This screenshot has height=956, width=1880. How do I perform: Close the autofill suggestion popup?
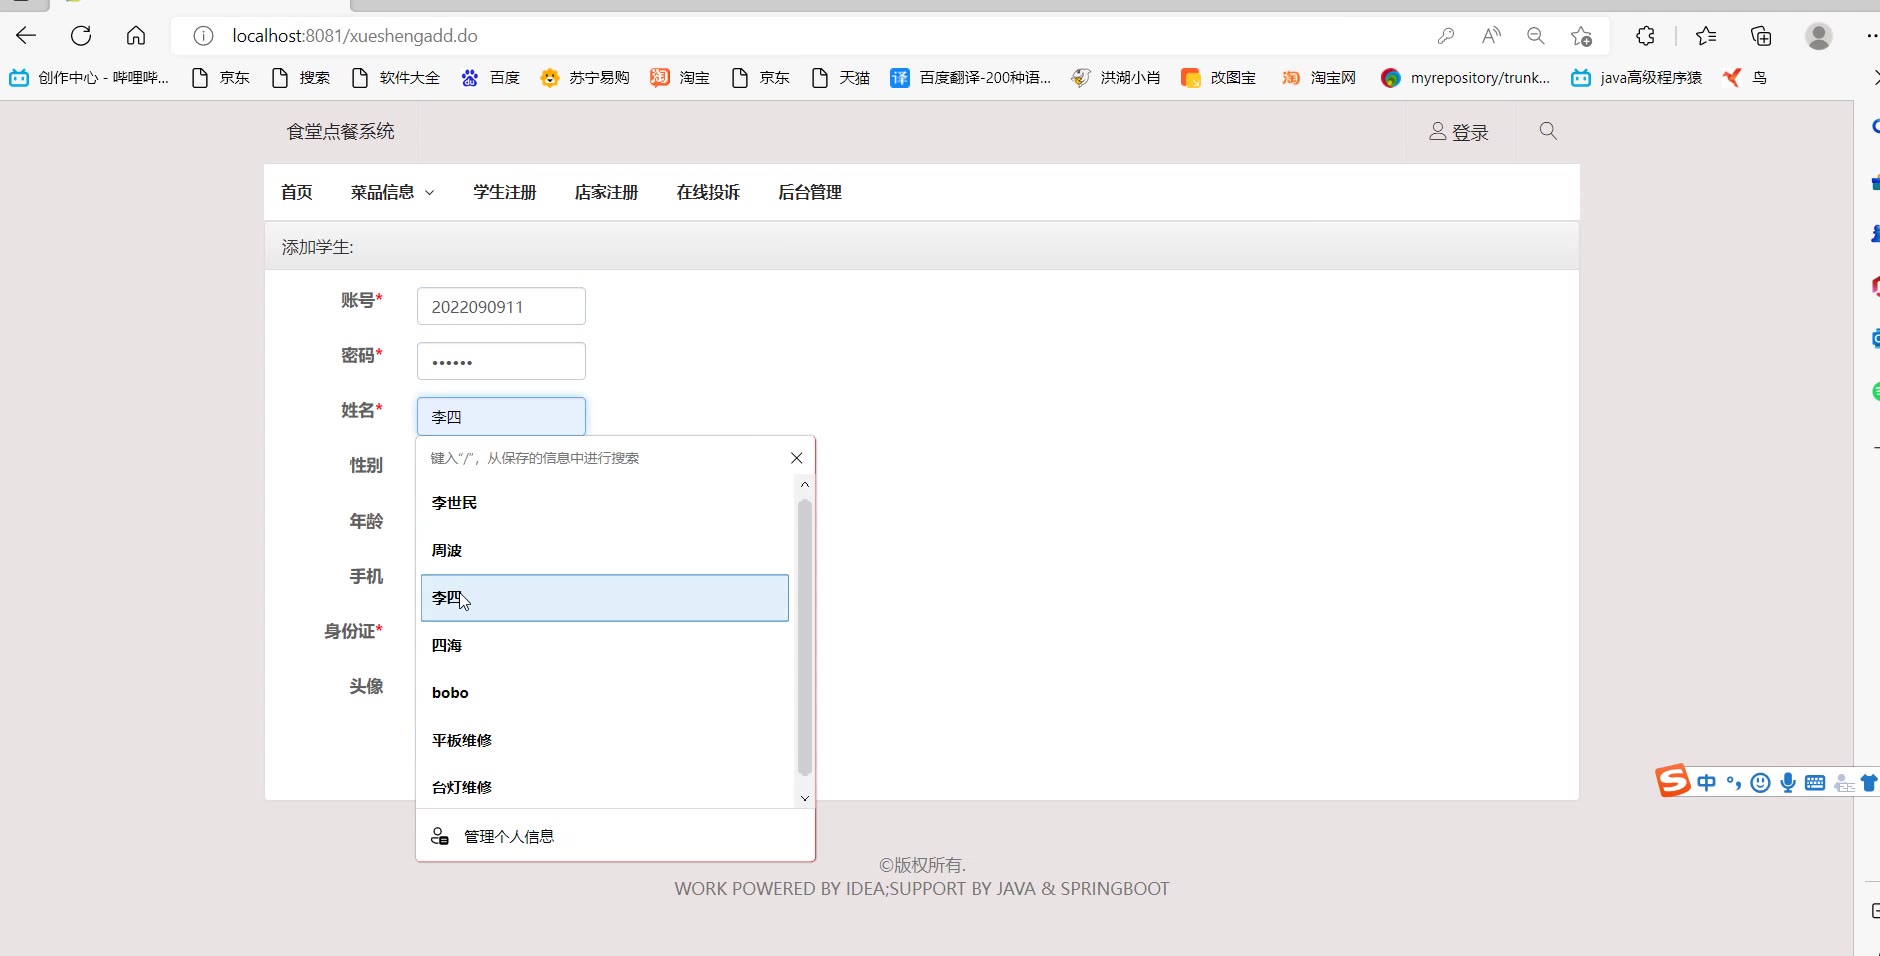coord(796,458)
